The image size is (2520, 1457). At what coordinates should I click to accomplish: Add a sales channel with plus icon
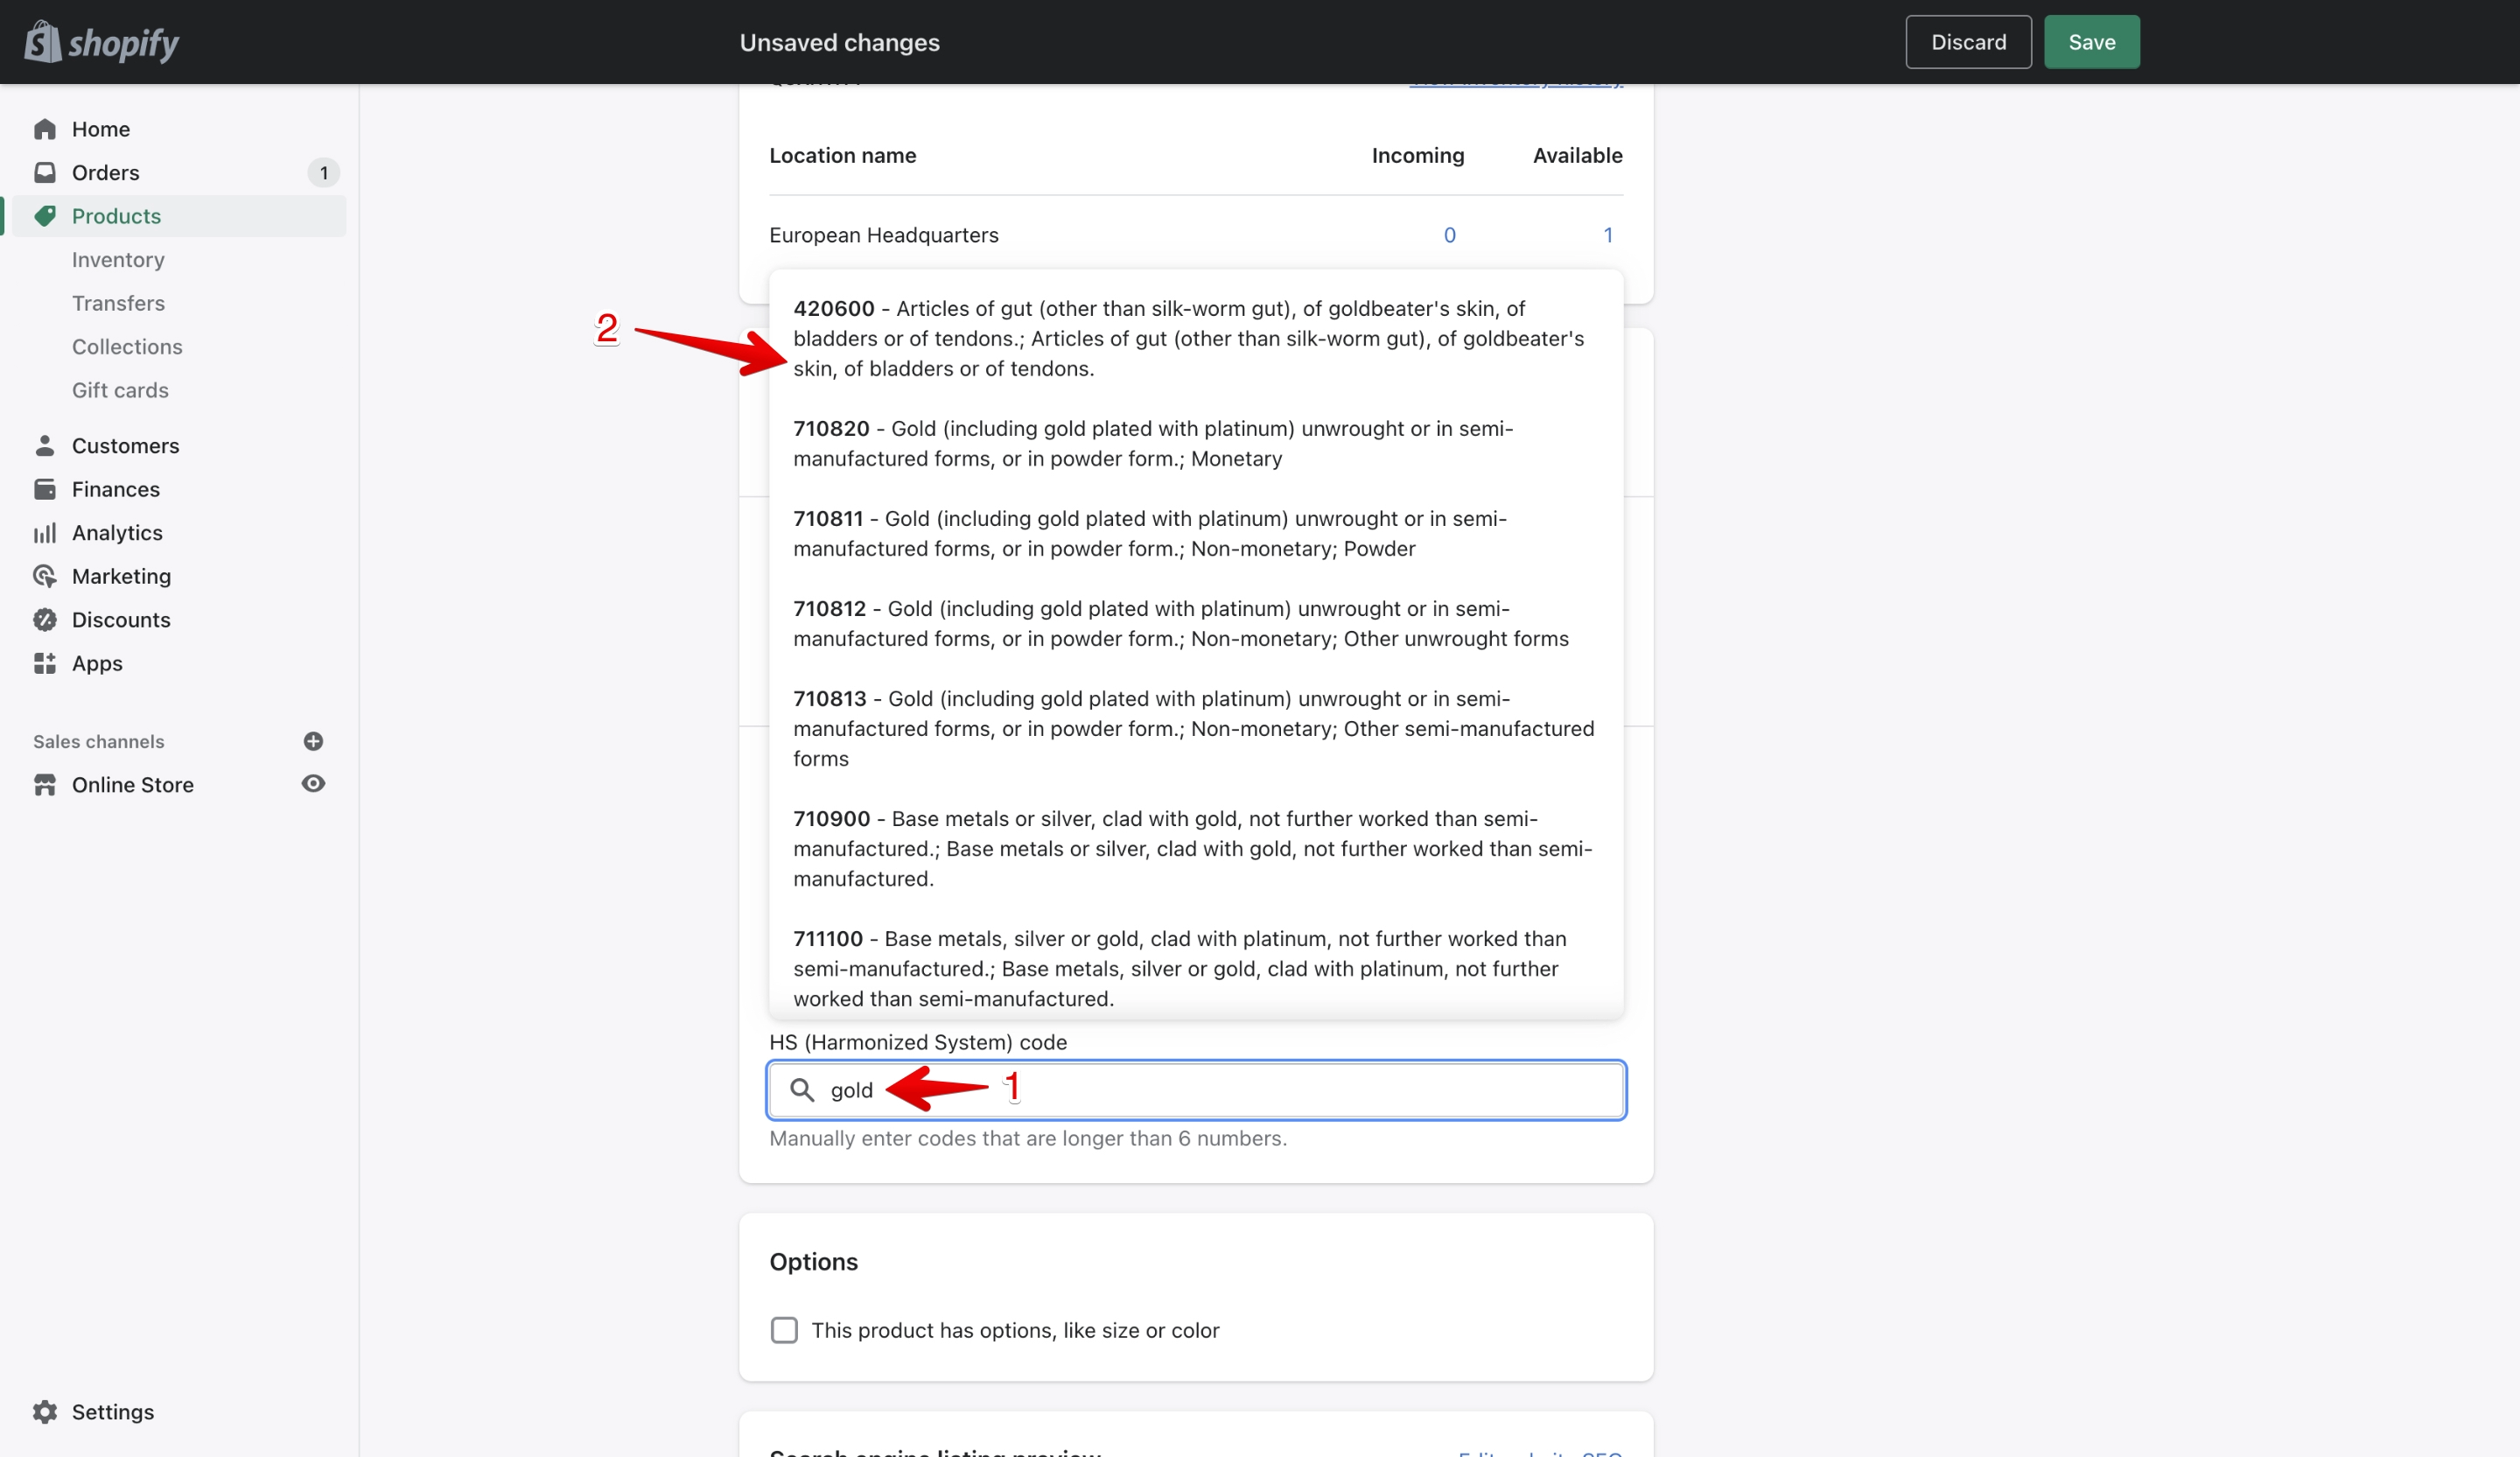(313, 741)
